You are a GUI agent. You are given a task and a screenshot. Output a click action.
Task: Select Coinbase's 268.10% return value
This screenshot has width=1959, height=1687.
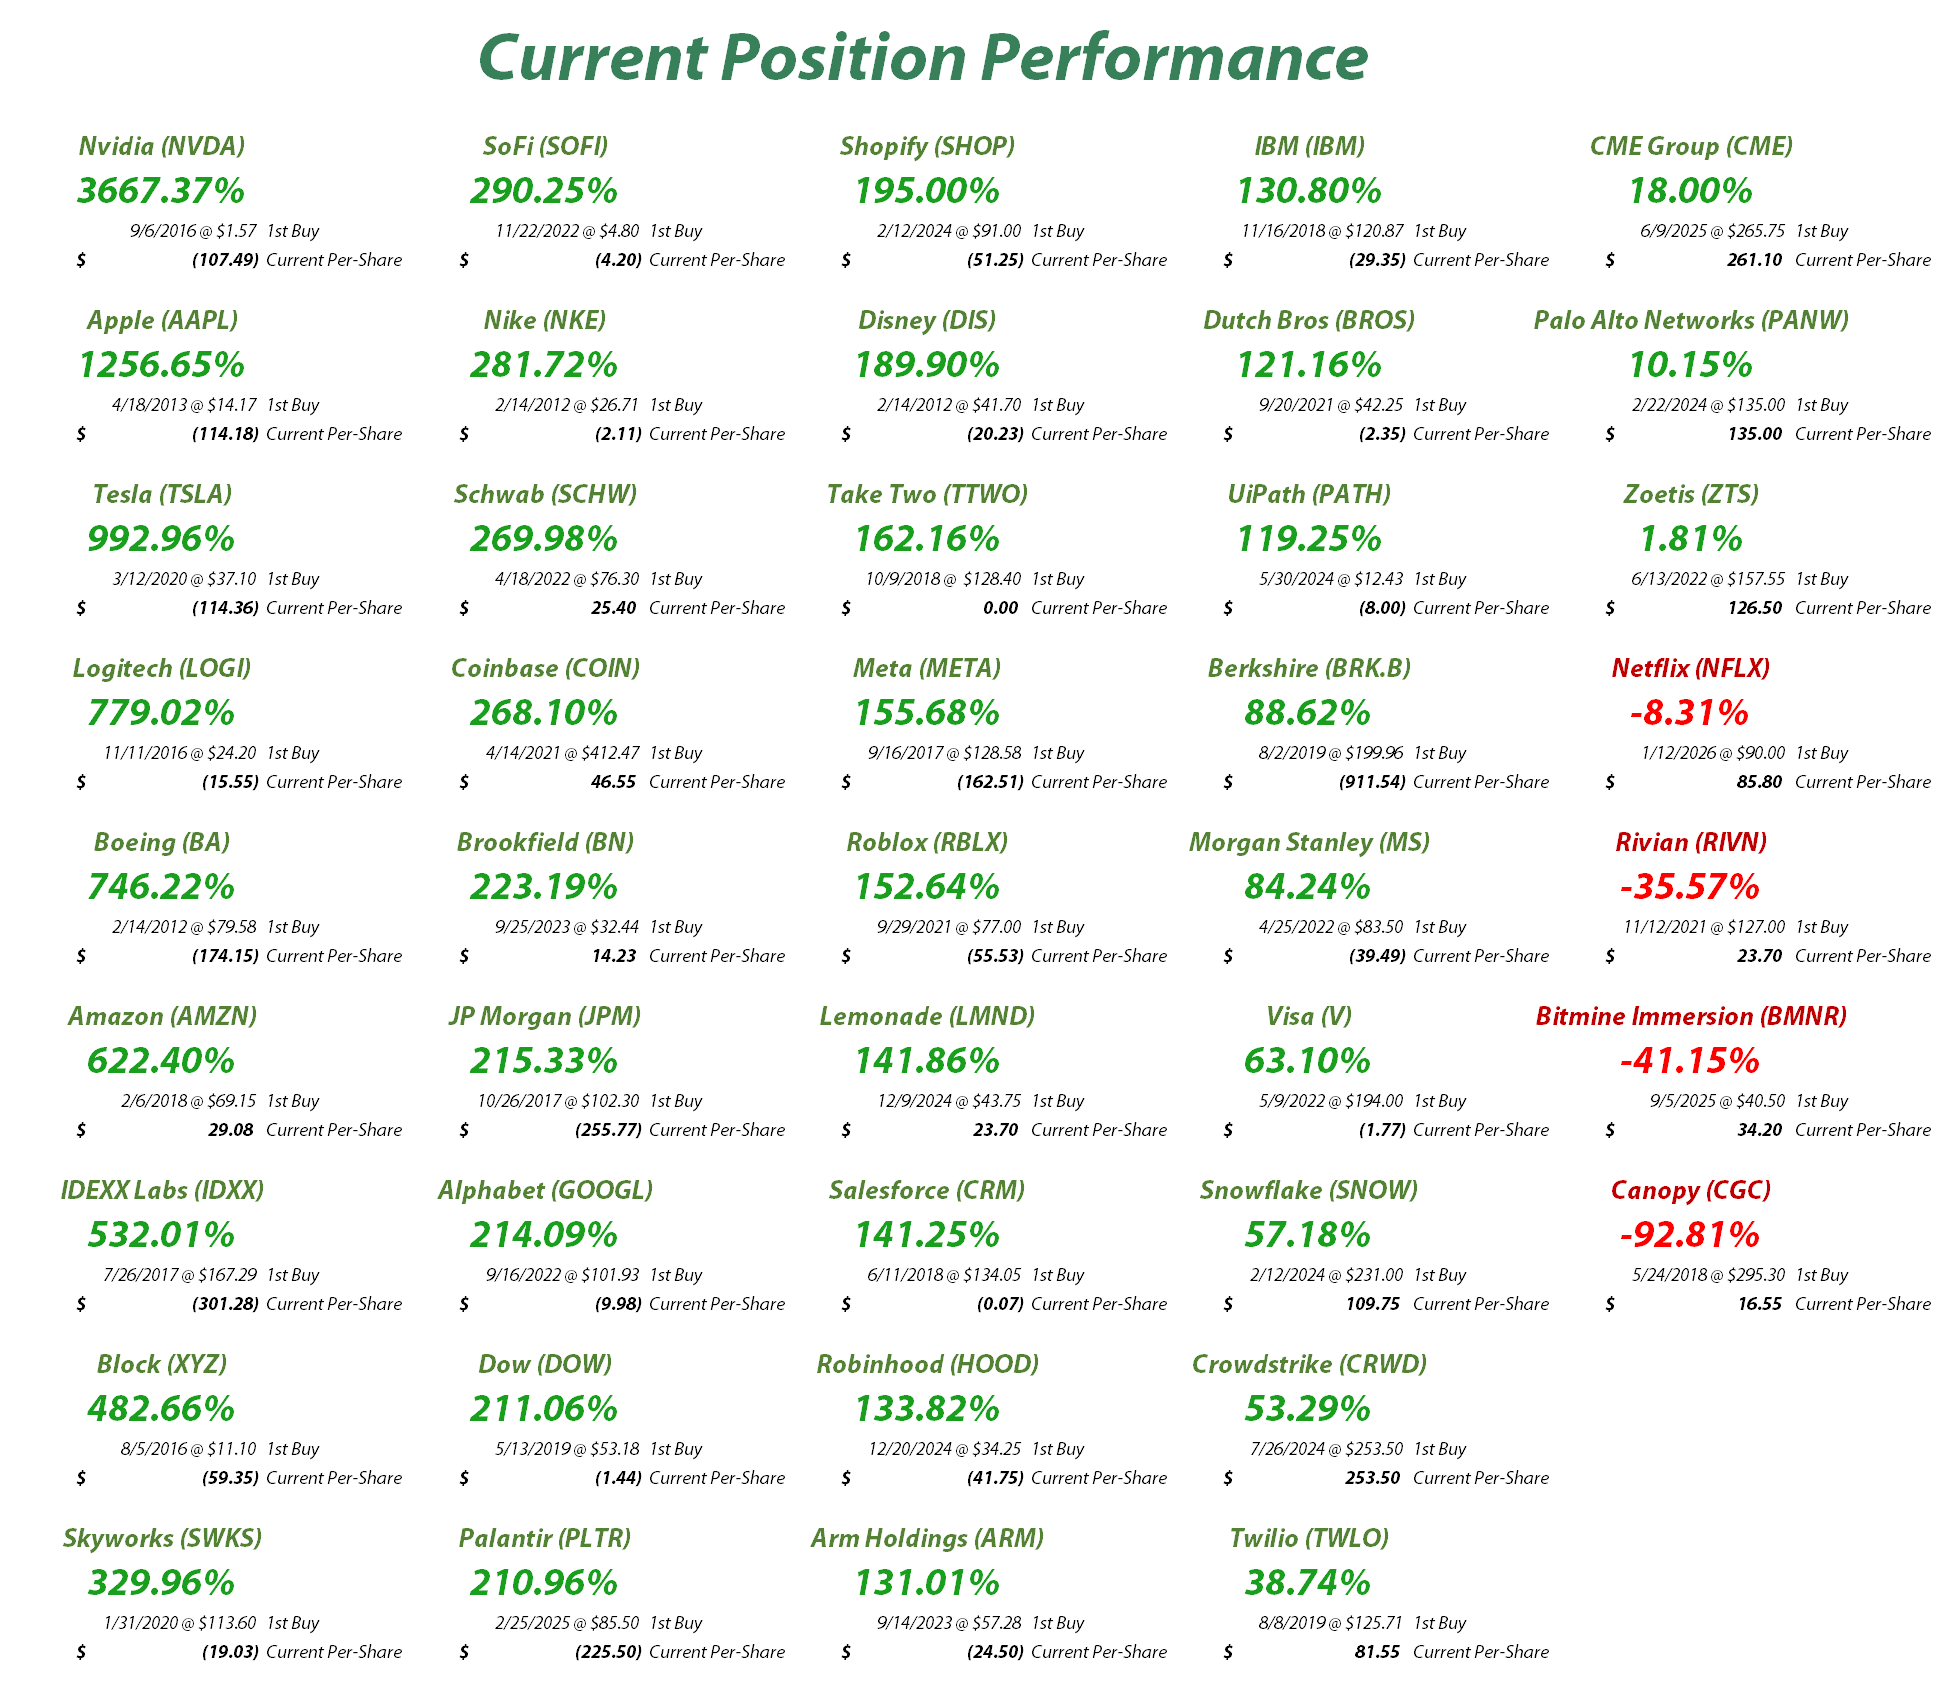[x=544, y=712]
